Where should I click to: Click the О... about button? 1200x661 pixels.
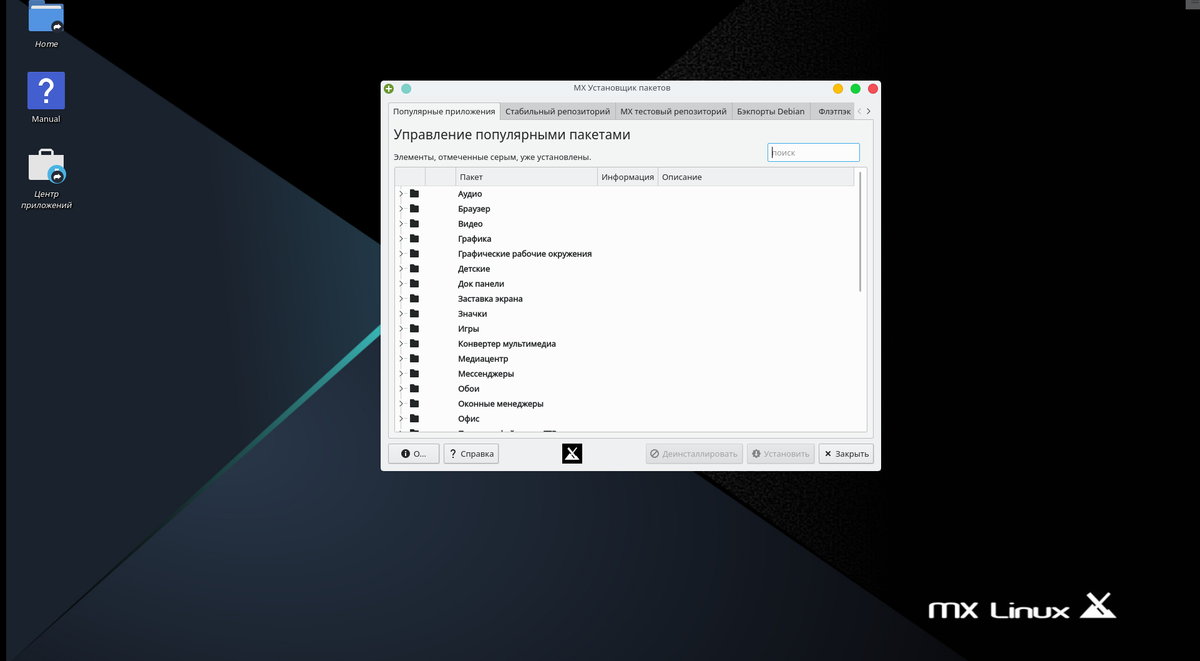coord(414,454)
